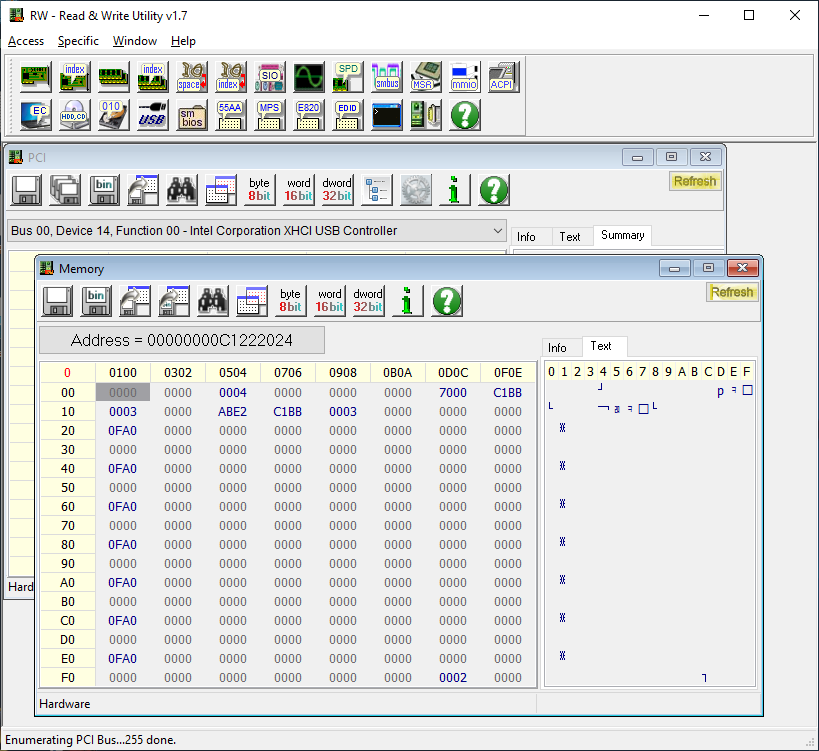Expand the PCI device selection dropdown
Viewport: 819px width, 751px height.
(498, 231)
